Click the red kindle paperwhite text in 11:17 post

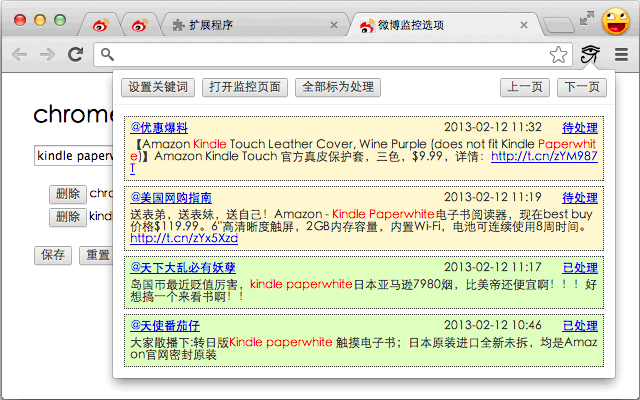click(301, 284)
